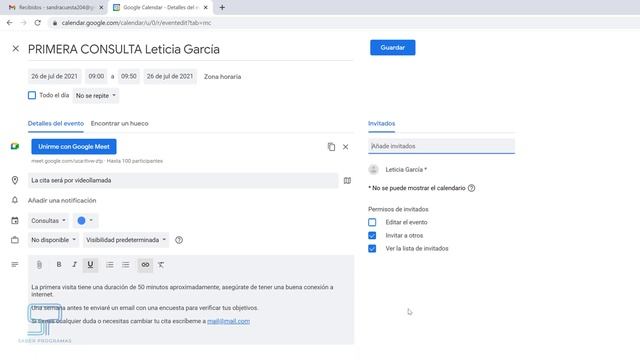Screen dimensions: 640x360
Task: Click the 'Añade invitados' input field
Action: click(x=441, y=146)
